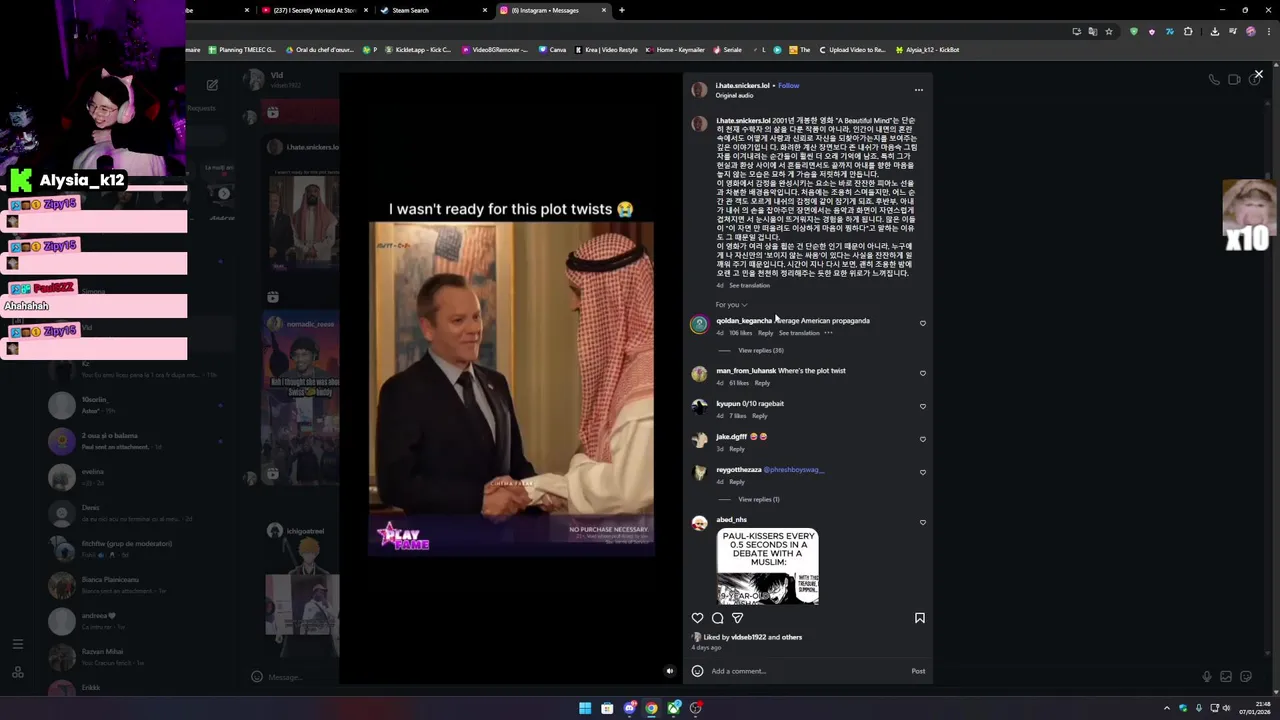Open the Krea Video Restyle bookmark
Image resolution: width=1280 pixels, height=720 pixels.
pyautogui.click(x=607, y=50)
